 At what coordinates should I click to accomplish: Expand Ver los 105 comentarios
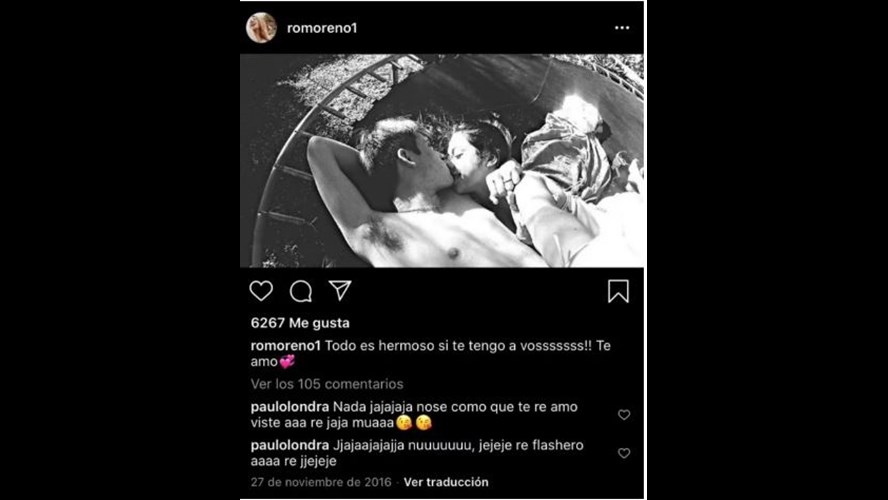327,384
